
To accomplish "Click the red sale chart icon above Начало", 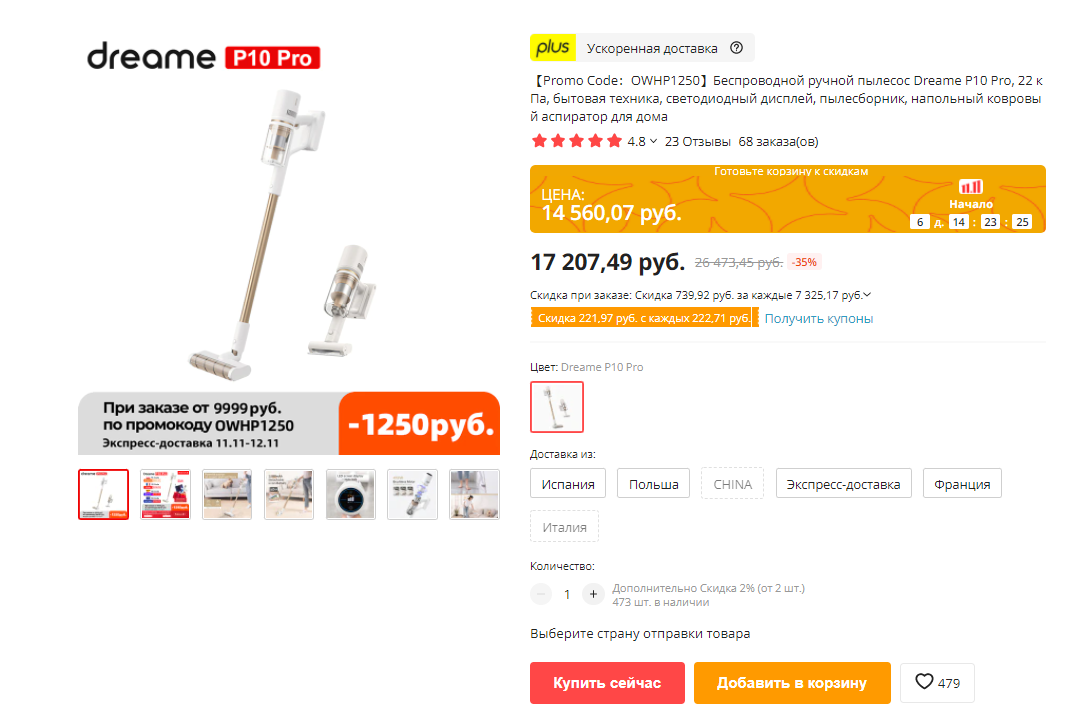I will pyautogui.click(x=970, y=186).
